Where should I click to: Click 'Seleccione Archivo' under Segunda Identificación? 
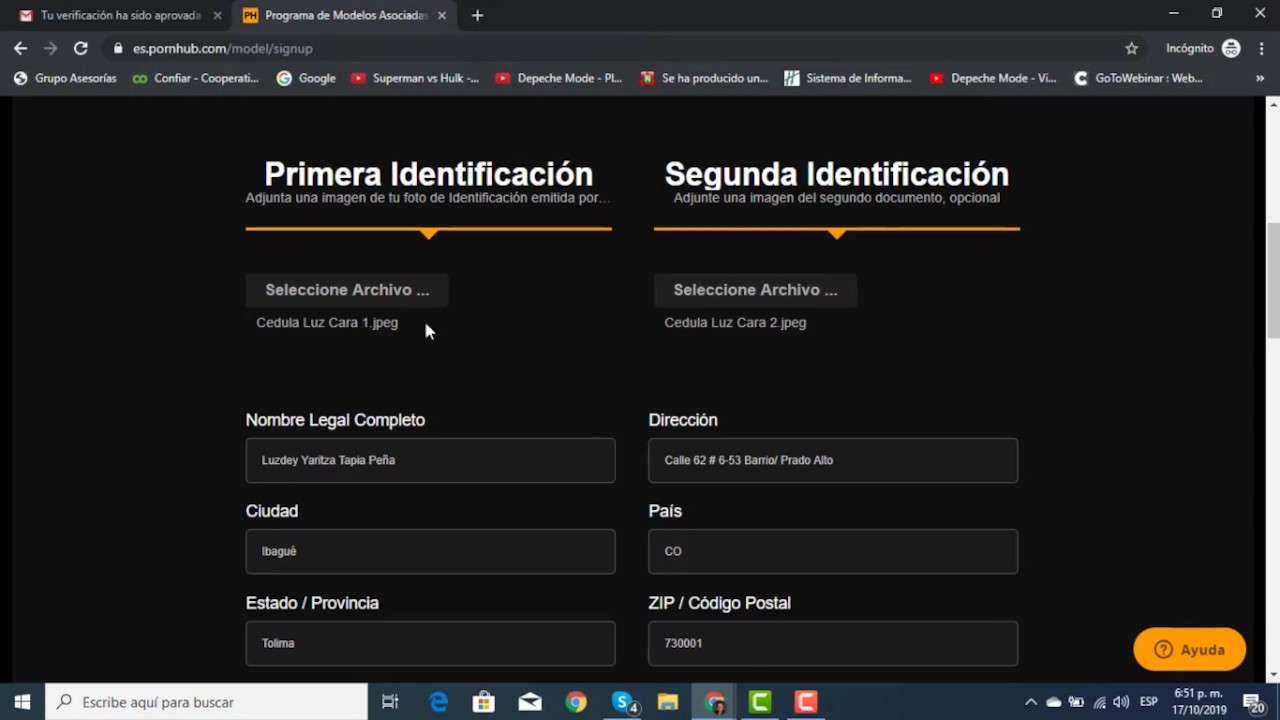coord(755,290)
